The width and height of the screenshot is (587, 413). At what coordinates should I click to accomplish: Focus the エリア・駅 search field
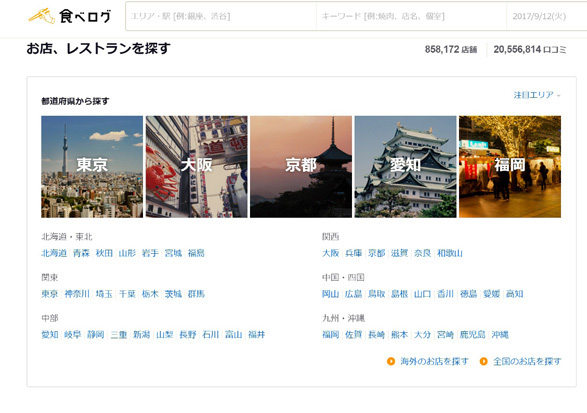(x=221, y=16)
